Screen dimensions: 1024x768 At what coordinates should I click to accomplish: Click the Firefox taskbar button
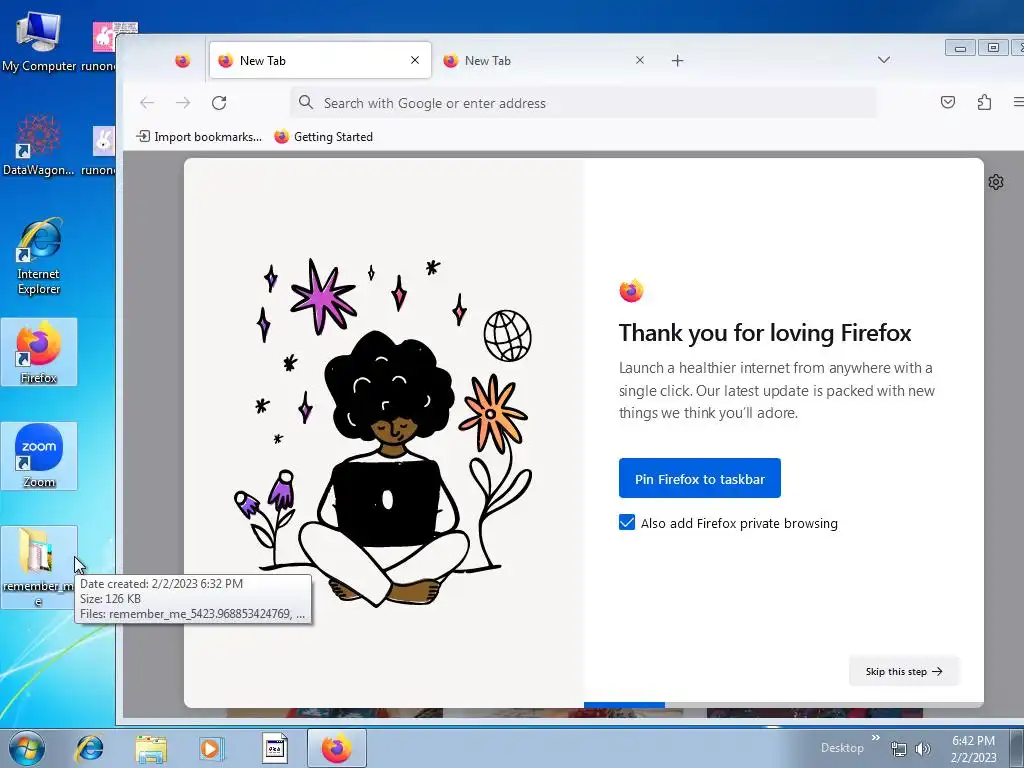click(x=336, y=748)
